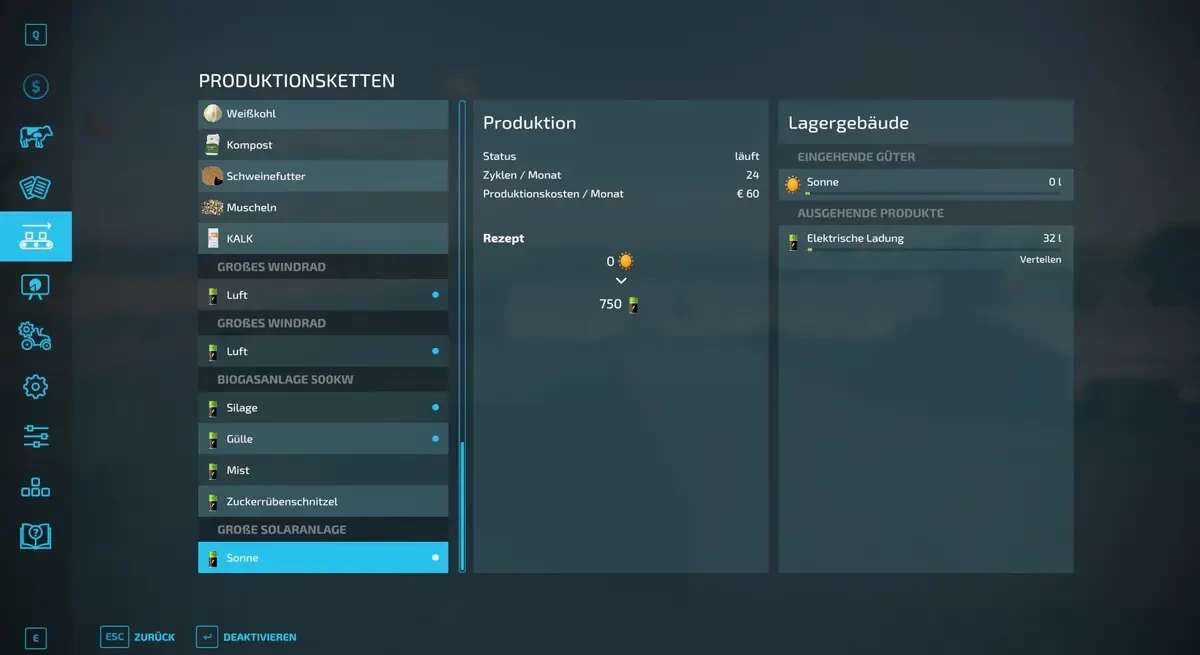
Task: Toggle active dot on Gülle production
Action: pos(435,439)
